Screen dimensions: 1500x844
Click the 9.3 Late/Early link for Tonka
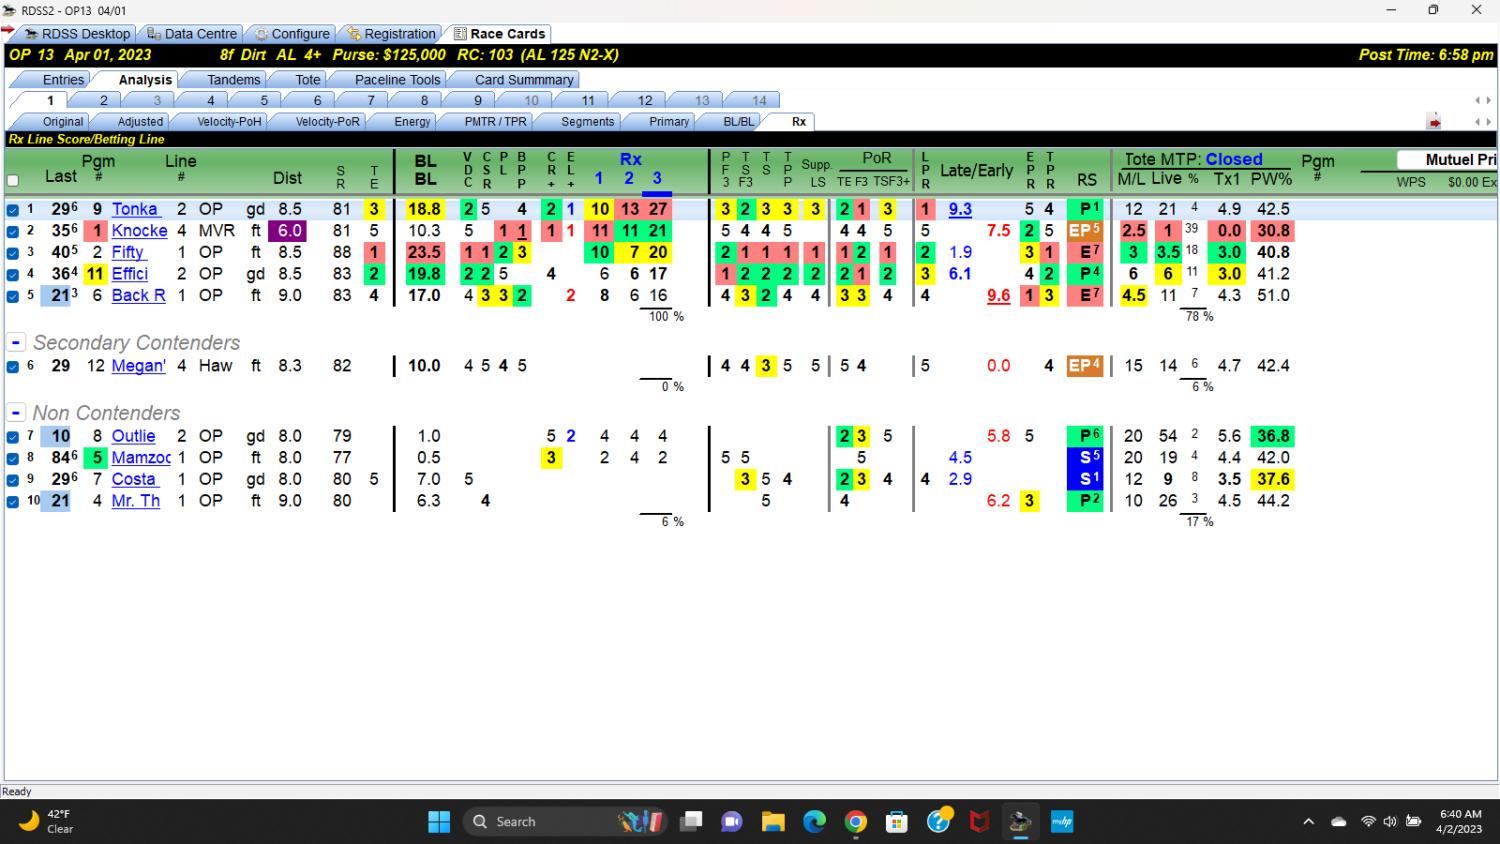point(960,209)
